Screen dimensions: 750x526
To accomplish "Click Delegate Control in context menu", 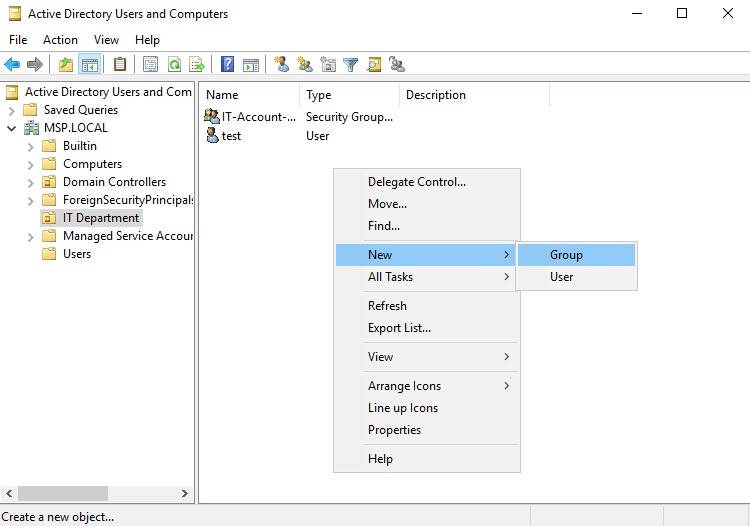I will pyautogui.click(x=416, y=182).
